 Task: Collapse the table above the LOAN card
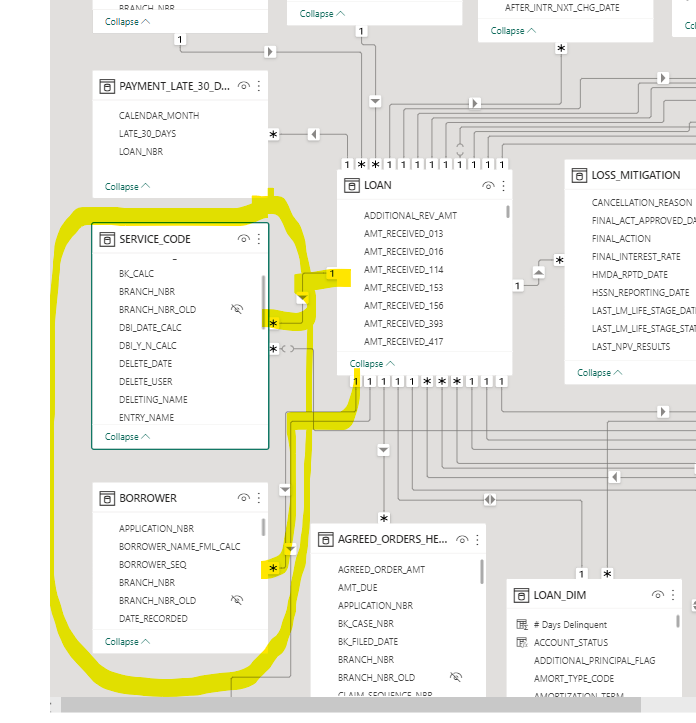click(x=322, y=13)
